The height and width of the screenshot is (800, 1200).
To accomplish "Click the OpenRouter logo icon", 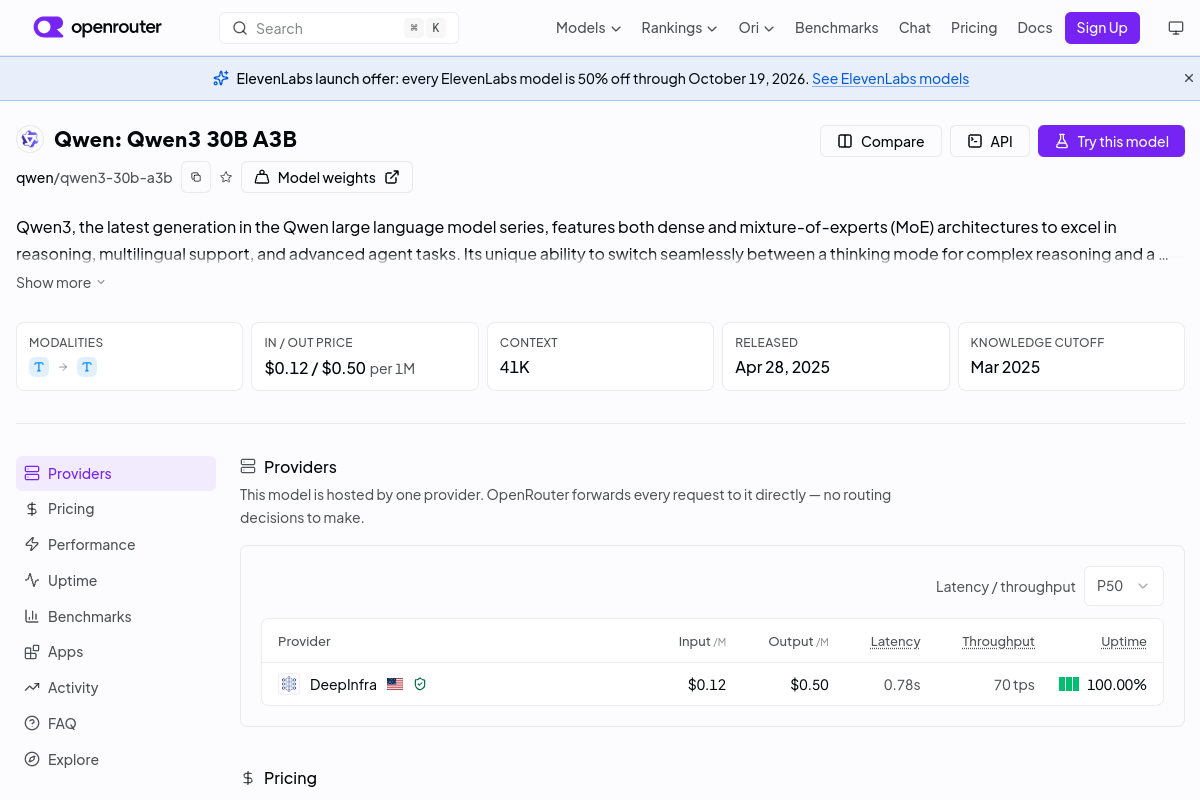I will tap(48, 27).
